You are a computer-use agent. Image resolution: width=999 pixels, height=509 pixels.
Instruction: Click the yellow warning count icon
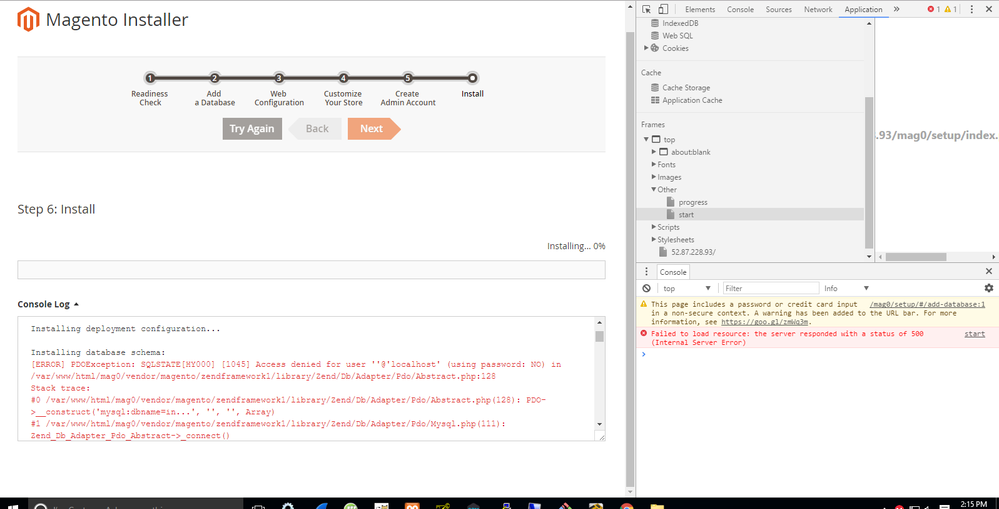pyautogui.click(x=950, y=9)
